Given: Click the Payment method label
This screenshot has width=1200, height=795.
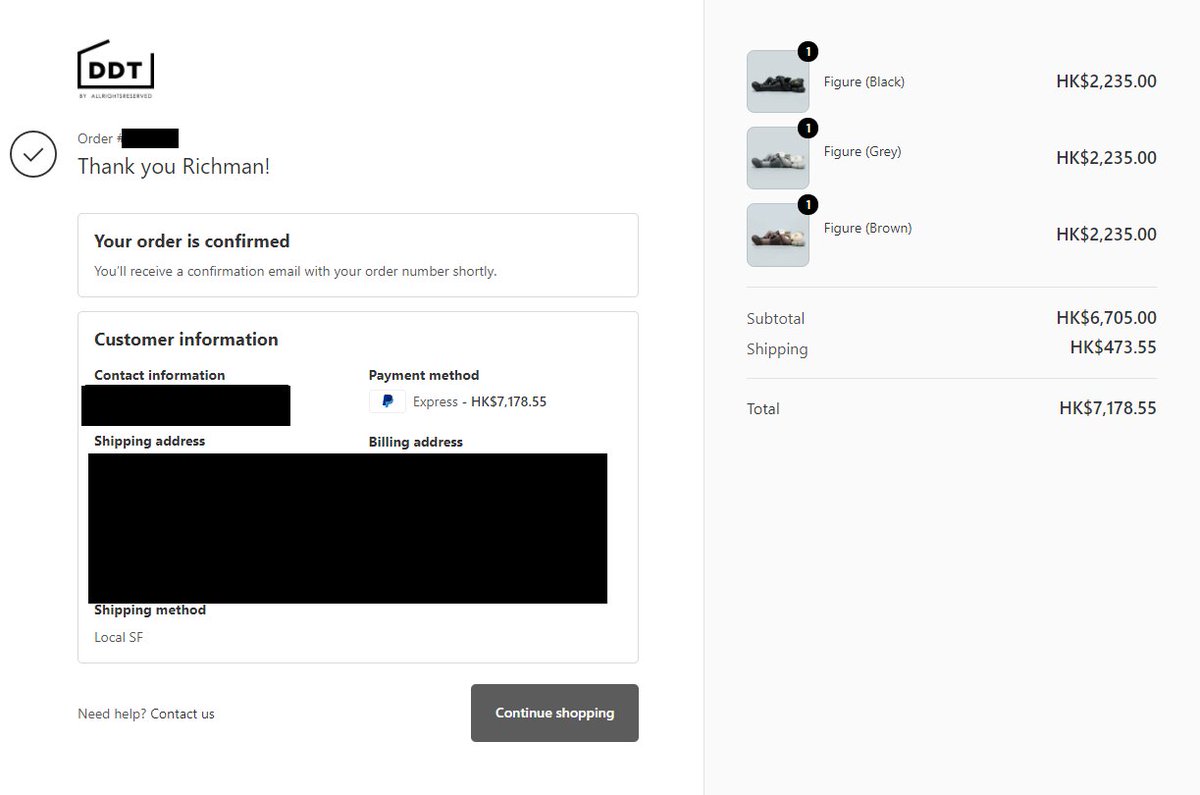Looking at the screenshot, I should coord(424,376).
